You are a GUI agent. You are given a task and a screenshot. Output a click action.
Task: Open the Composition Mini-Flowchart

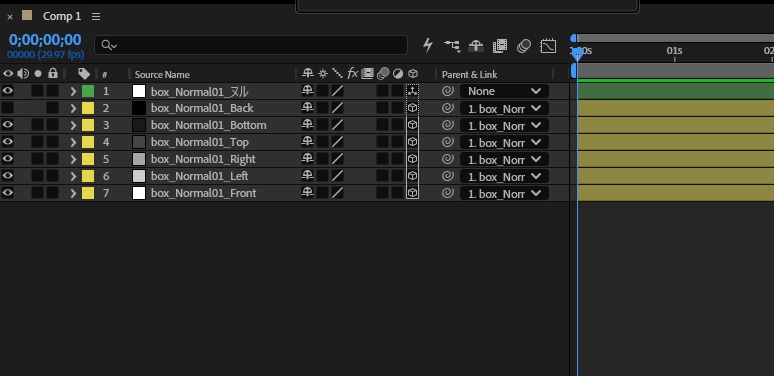452,46
